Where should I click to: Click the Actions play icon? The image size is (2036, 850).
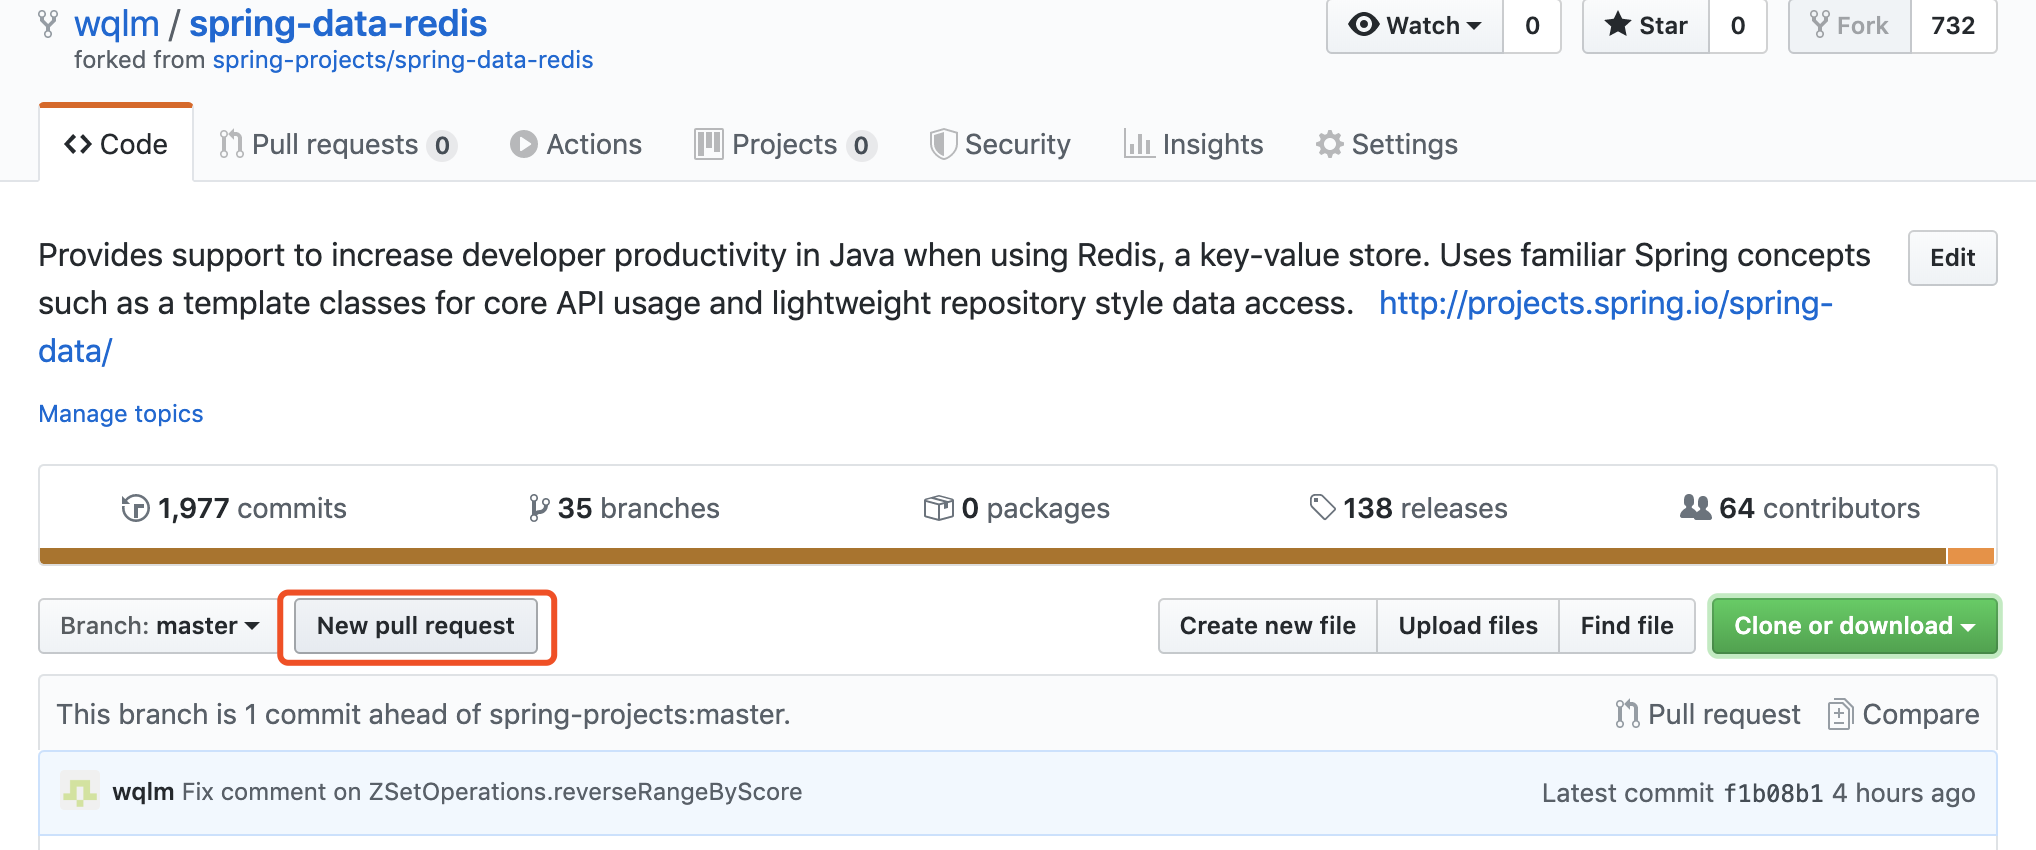(x=523, y=145)
